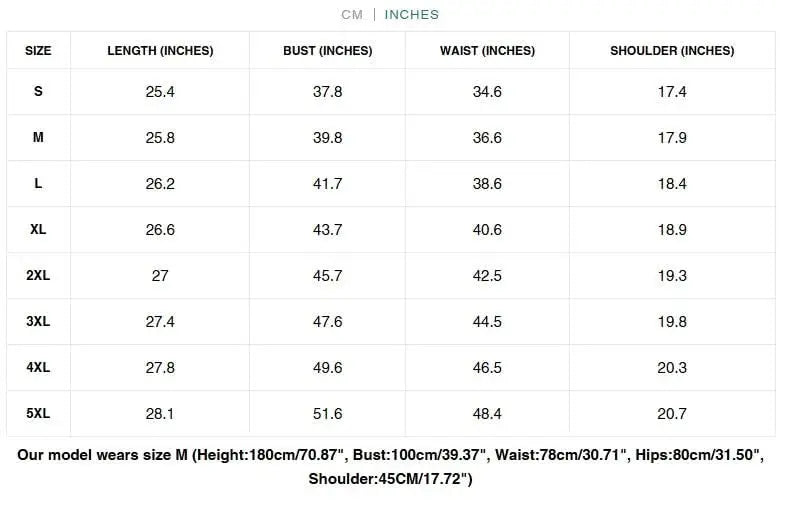The height and width of the screenshot is (507, 786).
Task: Select the size L row label
Action: [38, 184]
